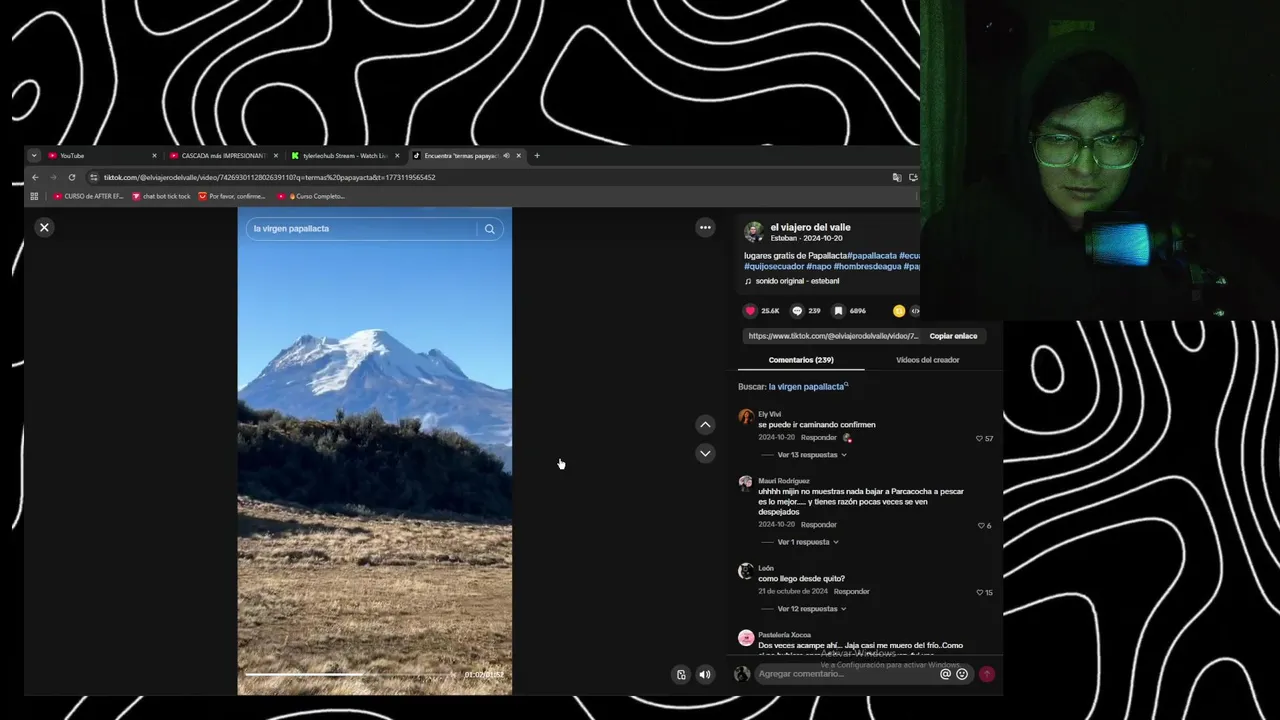
Task: Go to next video with down arrow
Action: pos(705,454)
